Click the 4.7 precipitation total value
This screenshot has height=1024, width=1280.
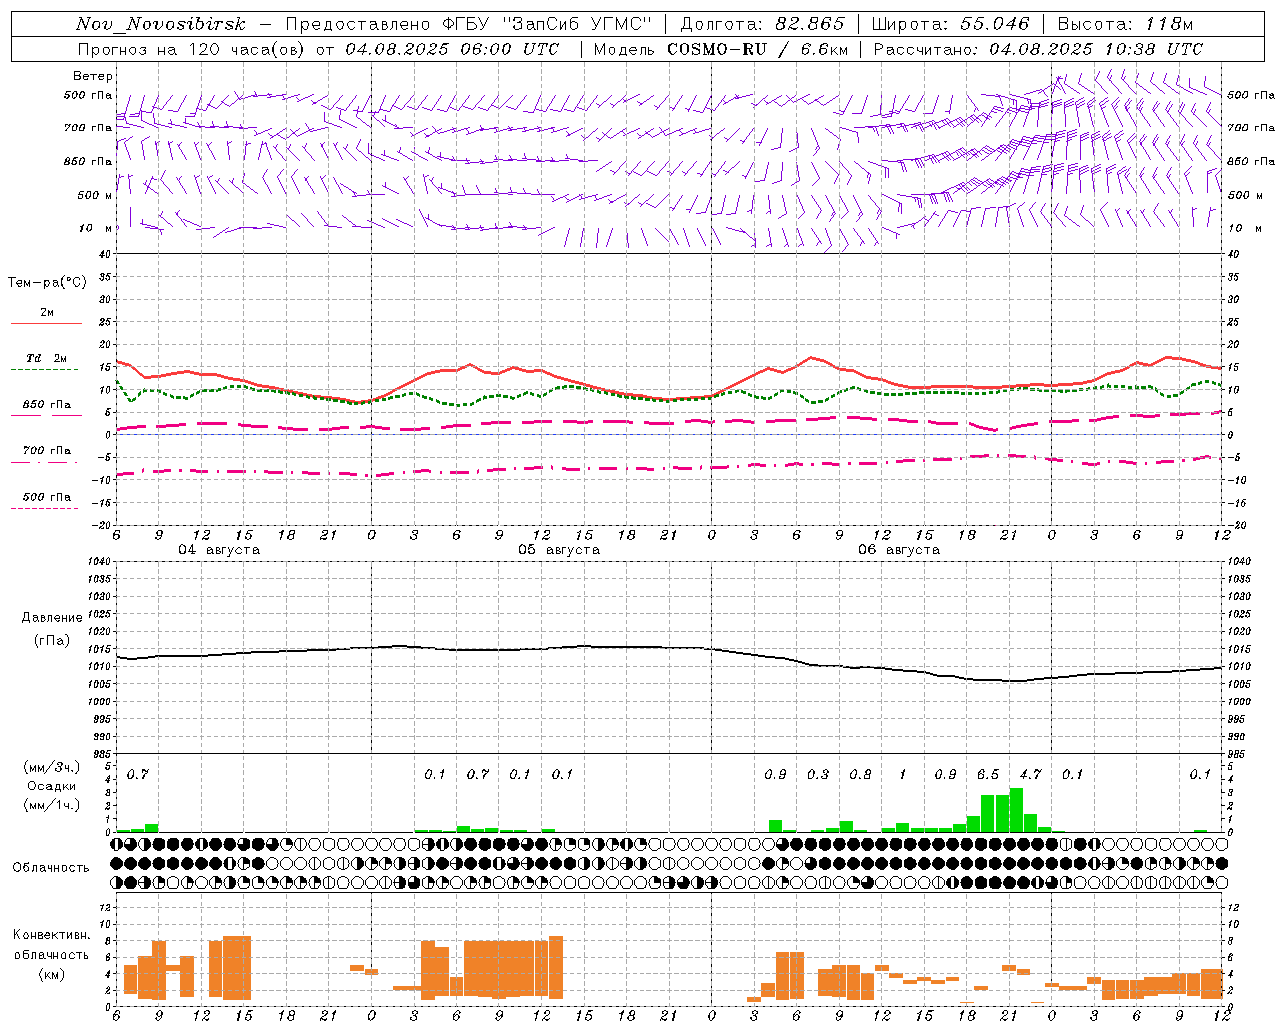click(1030, 775)
